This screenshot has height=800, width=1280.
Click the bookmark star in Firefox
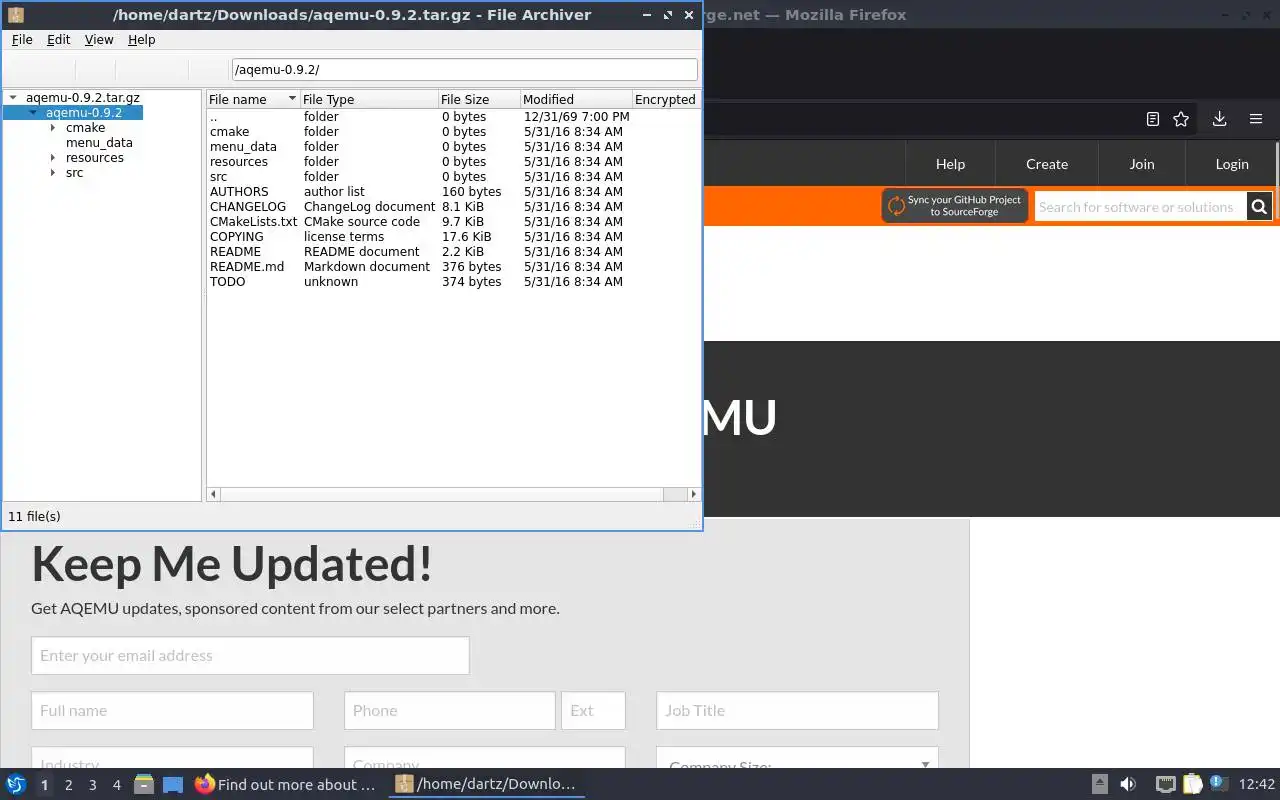(x=1181, y=119)
